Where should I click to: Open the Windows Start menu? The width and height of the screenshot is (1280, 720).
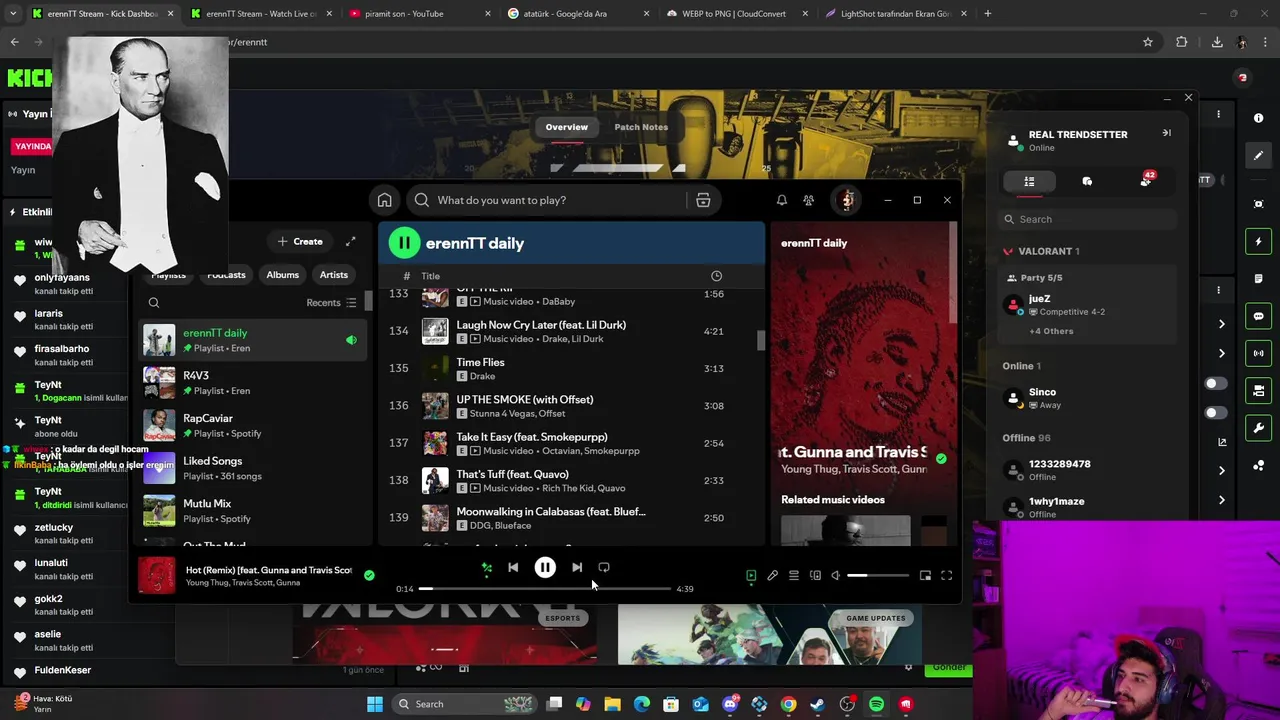[375, 704]
